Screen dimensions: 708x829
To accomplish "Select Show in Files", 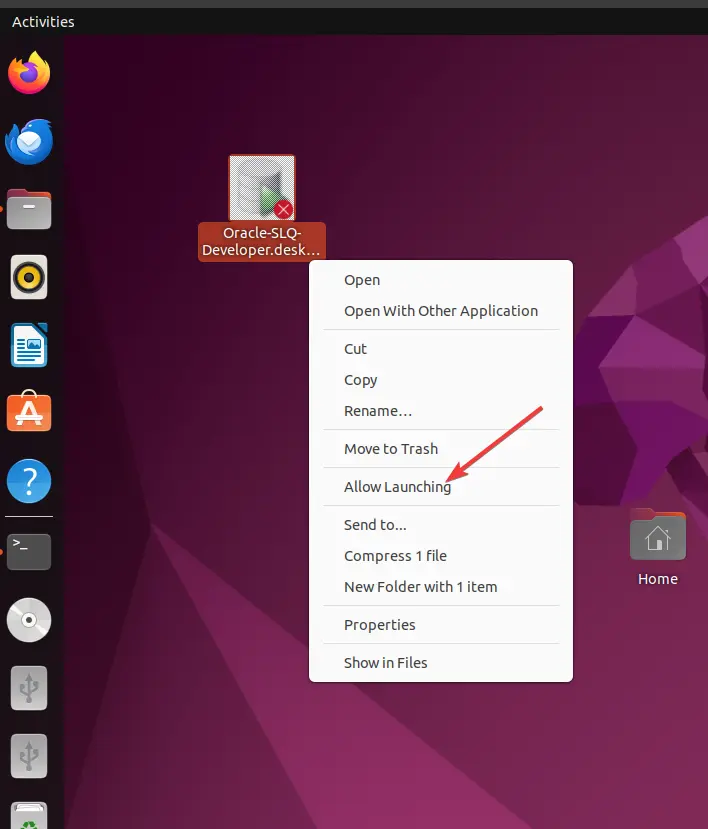I will pyautogui.click(x=441, y=663).
